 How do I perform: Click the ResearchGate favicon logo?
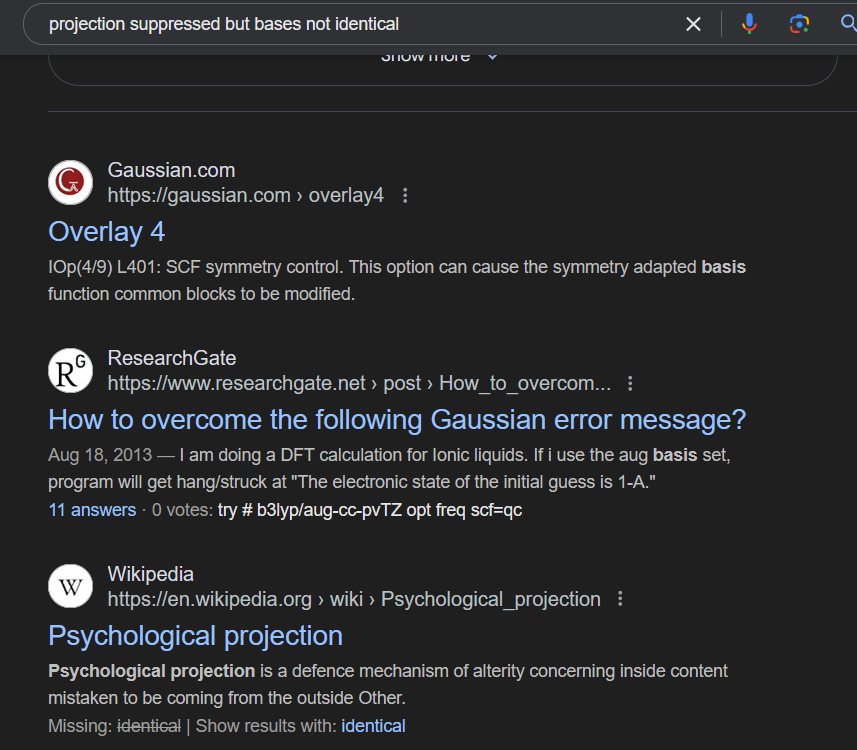[70, 370]
